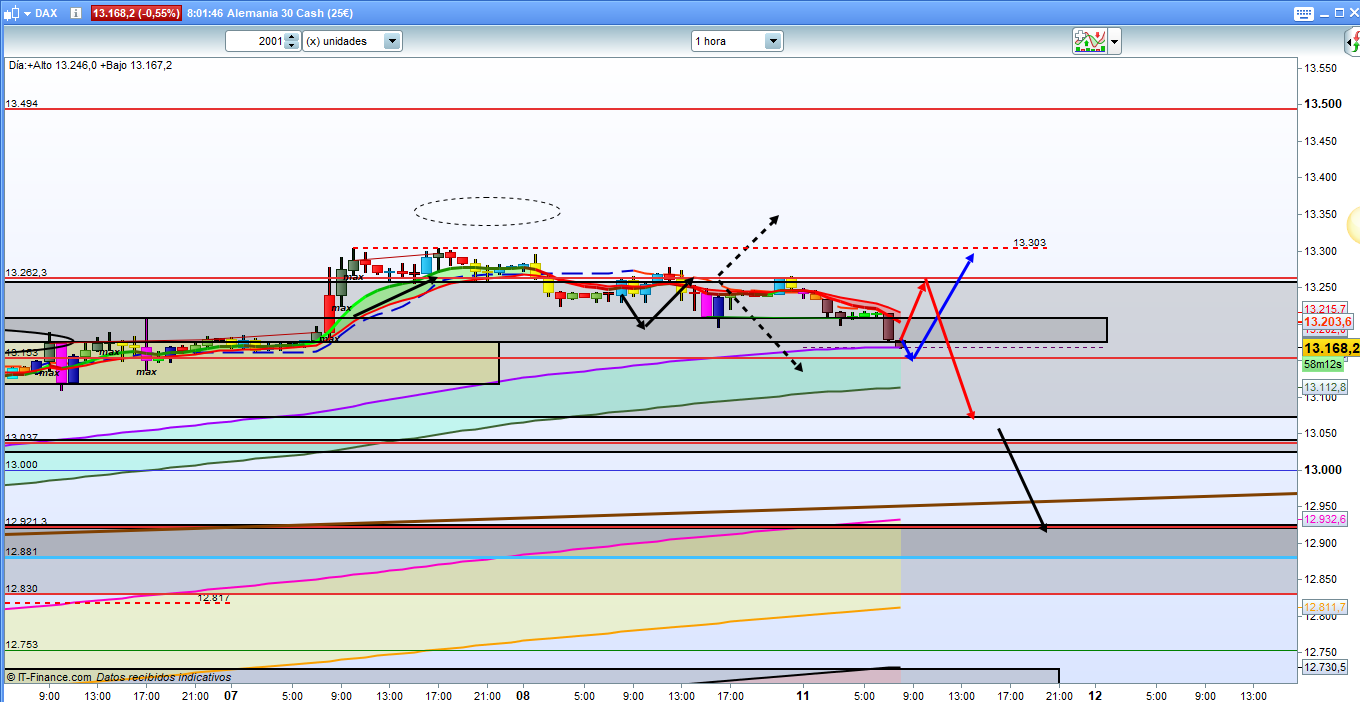Select the dashed ellipse drawing on chart
1360x702 pixels.
coord(487,198)
